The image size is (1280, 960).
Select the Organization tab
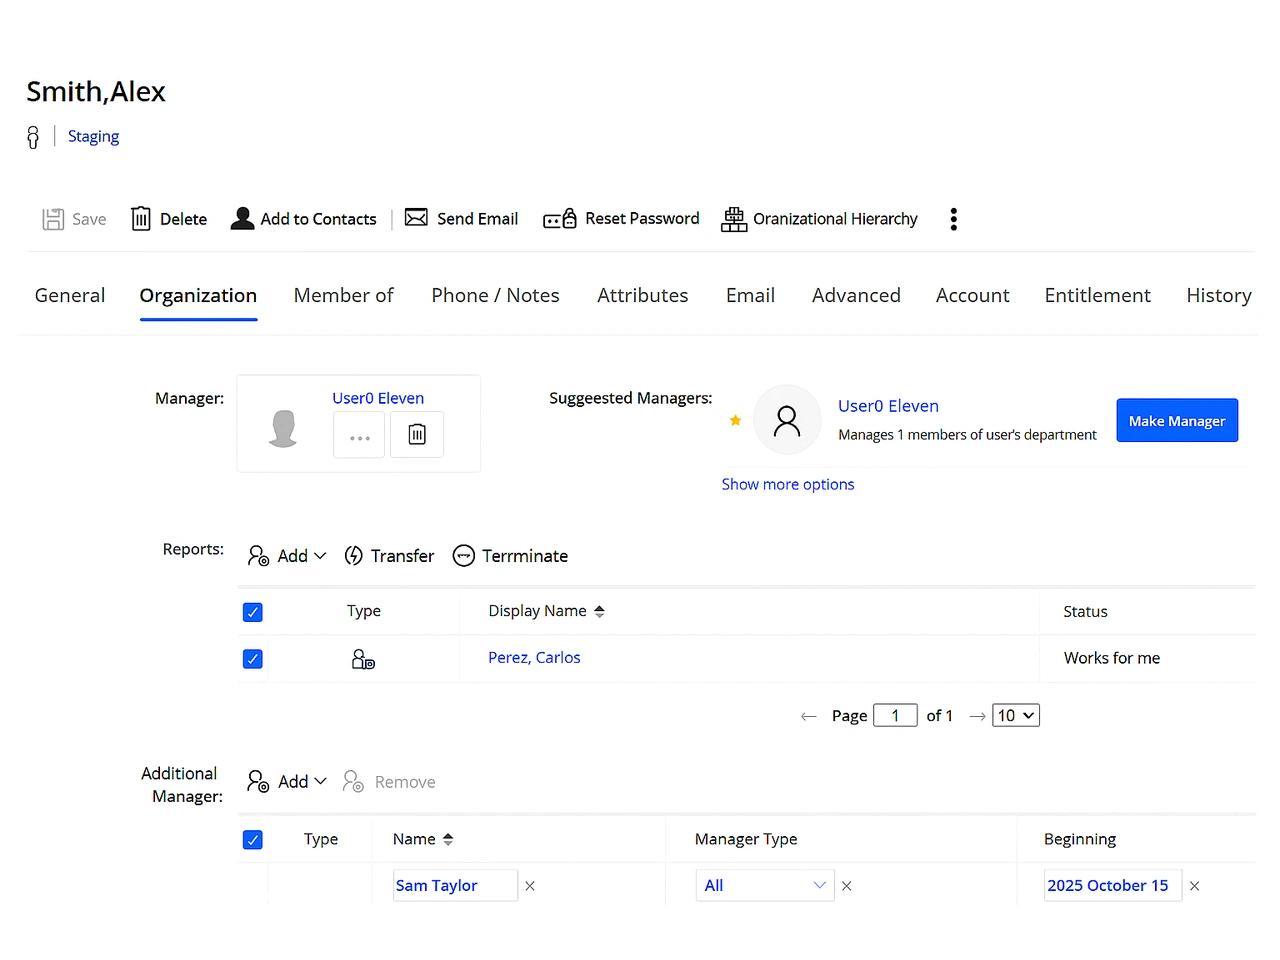click(x=198, y=295)
